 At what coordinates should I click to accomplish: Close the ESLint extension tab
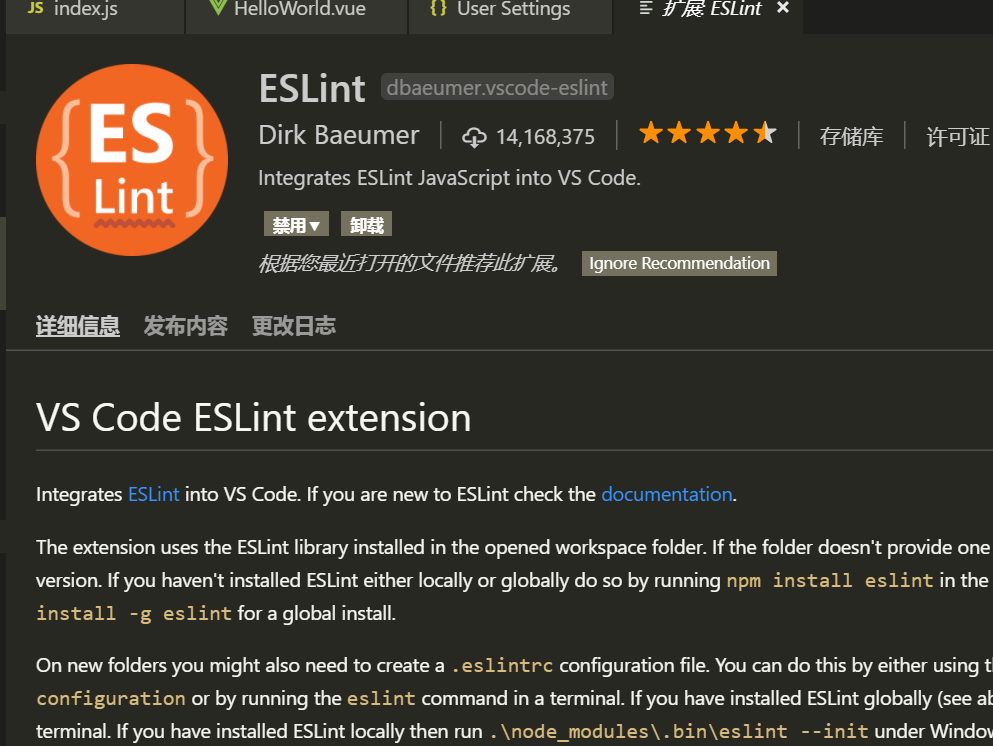(783, 8)
